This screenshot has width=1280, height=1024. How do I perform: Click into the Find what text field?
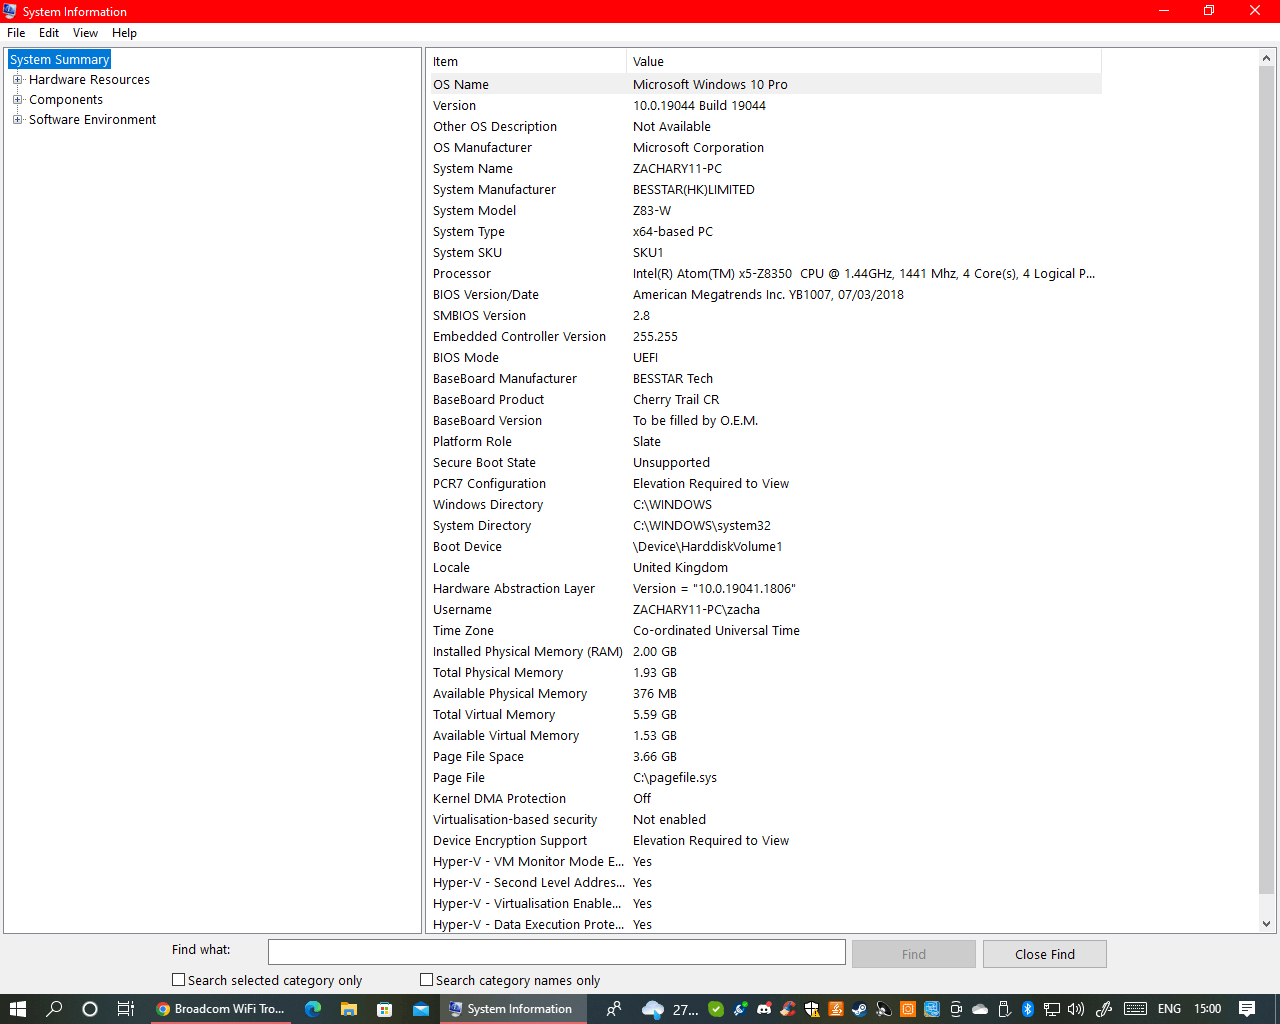(557, 952)
